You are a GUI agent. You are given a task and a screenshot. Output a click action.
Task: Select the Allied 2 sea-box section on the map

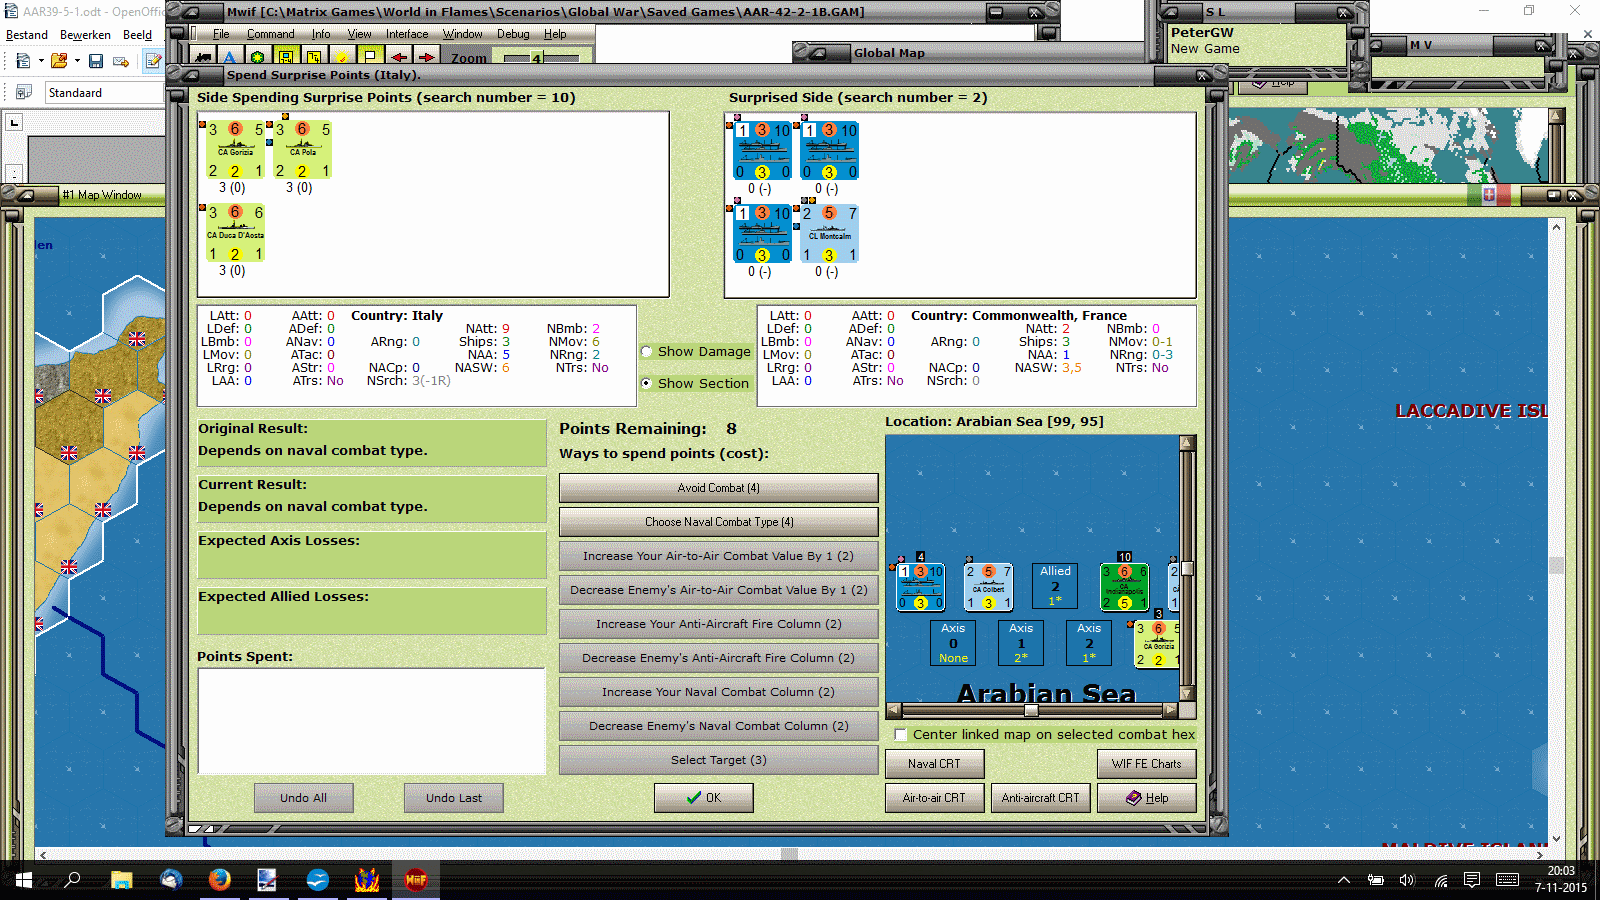[1055, 586]
